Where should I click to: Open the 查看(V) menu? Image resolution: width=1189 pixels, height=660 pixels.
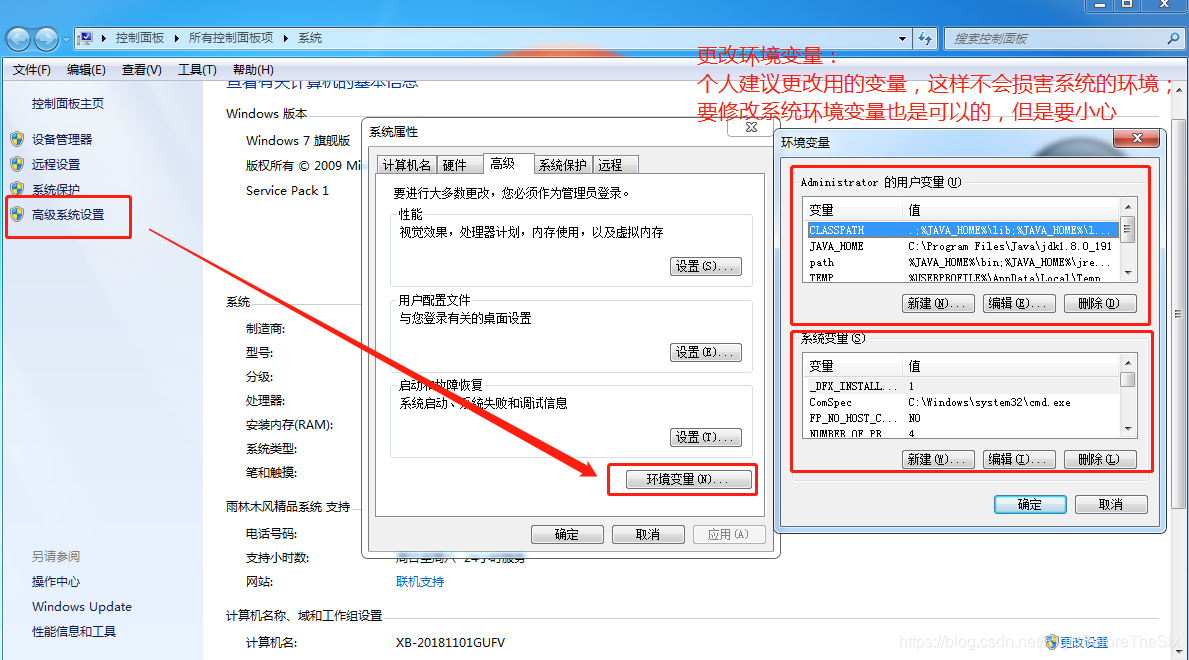tap(142, 70)
